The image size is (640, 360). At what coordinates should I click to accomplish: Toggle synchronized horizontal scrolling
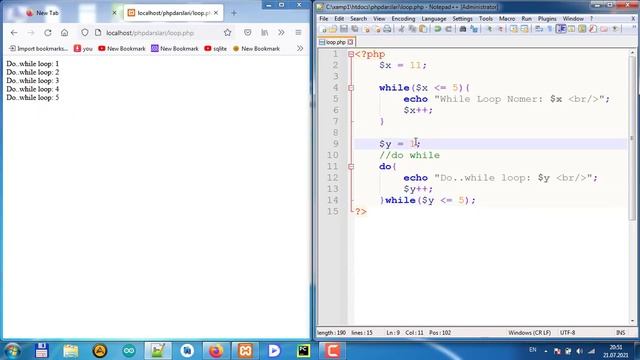524,29
